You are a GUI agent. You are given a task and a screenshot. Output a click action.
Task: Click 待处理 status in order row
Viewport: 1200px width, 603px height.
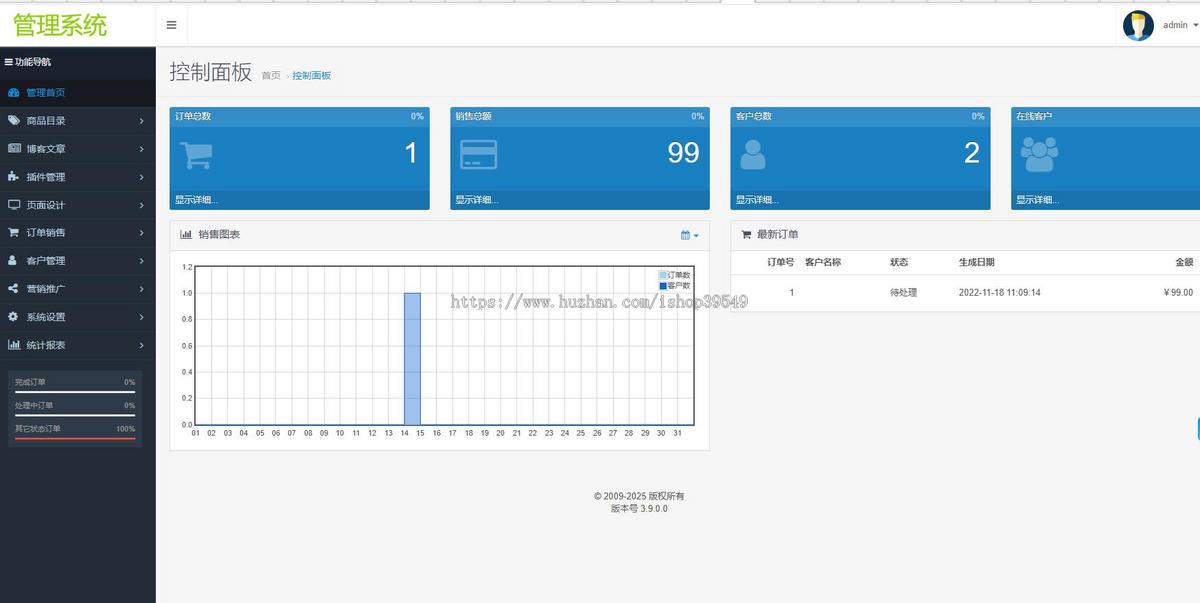pyautogui.click(x=903, y=293)
